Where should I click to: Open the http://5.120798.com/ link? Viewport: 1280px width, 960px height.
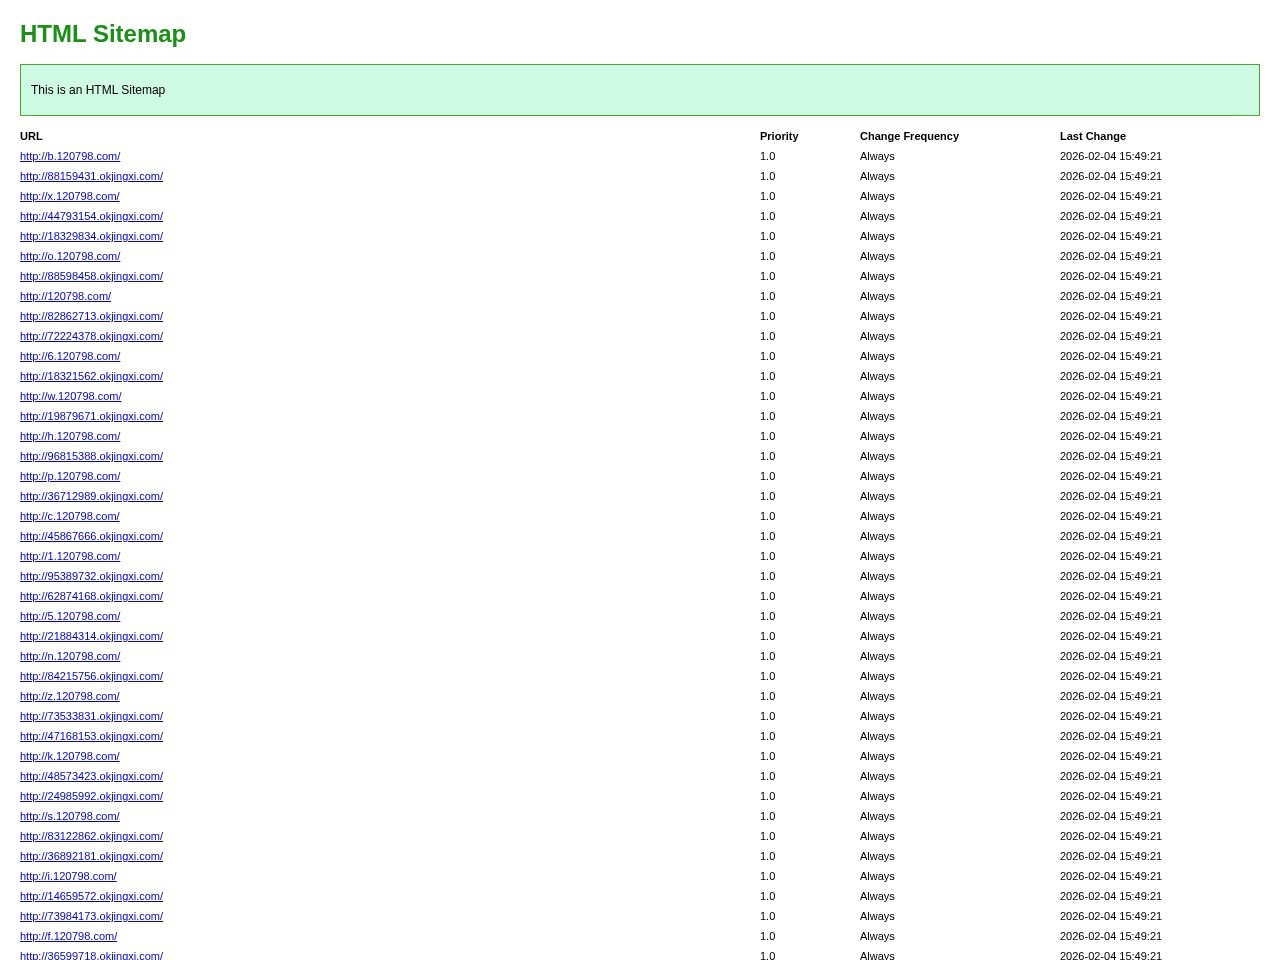pyautogui.click(x=70, y=616)
